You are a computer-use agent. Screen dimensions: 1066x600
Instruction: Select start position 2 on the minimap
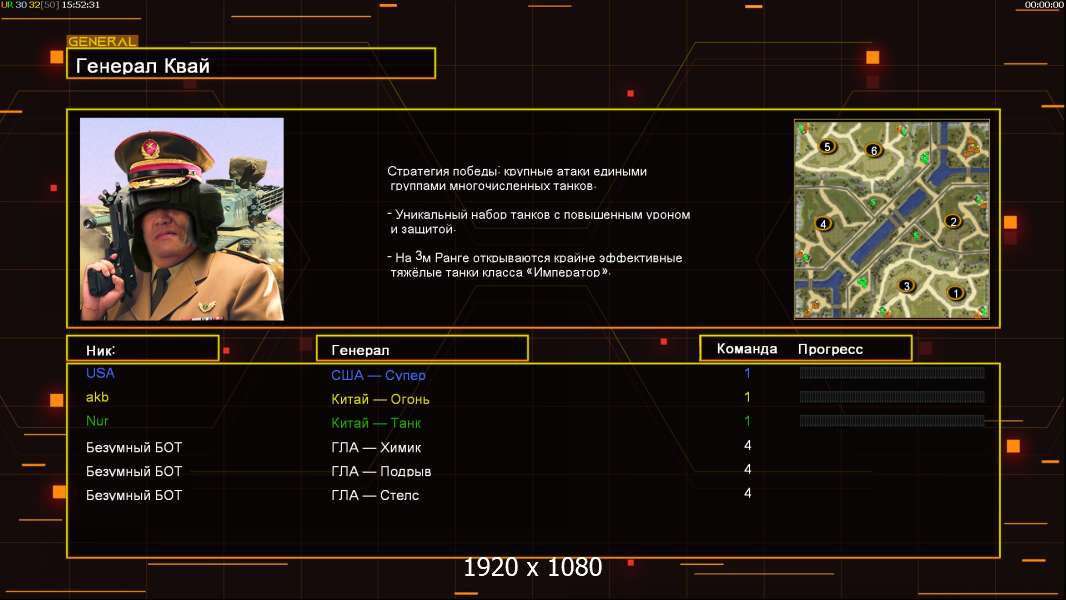tap(953, 221)
